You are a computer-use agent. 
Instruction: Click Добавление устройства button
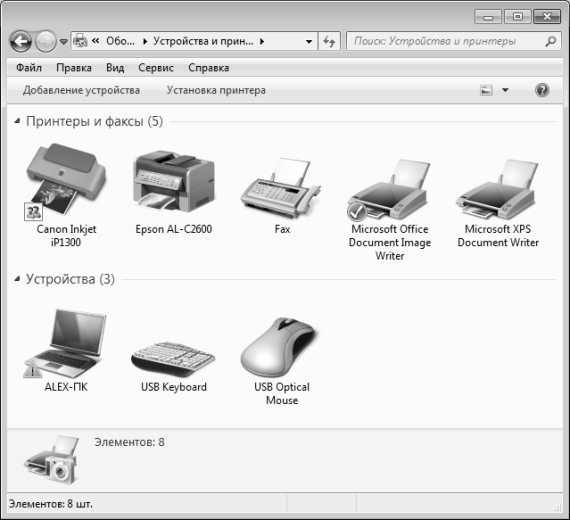tap(81, 90)
